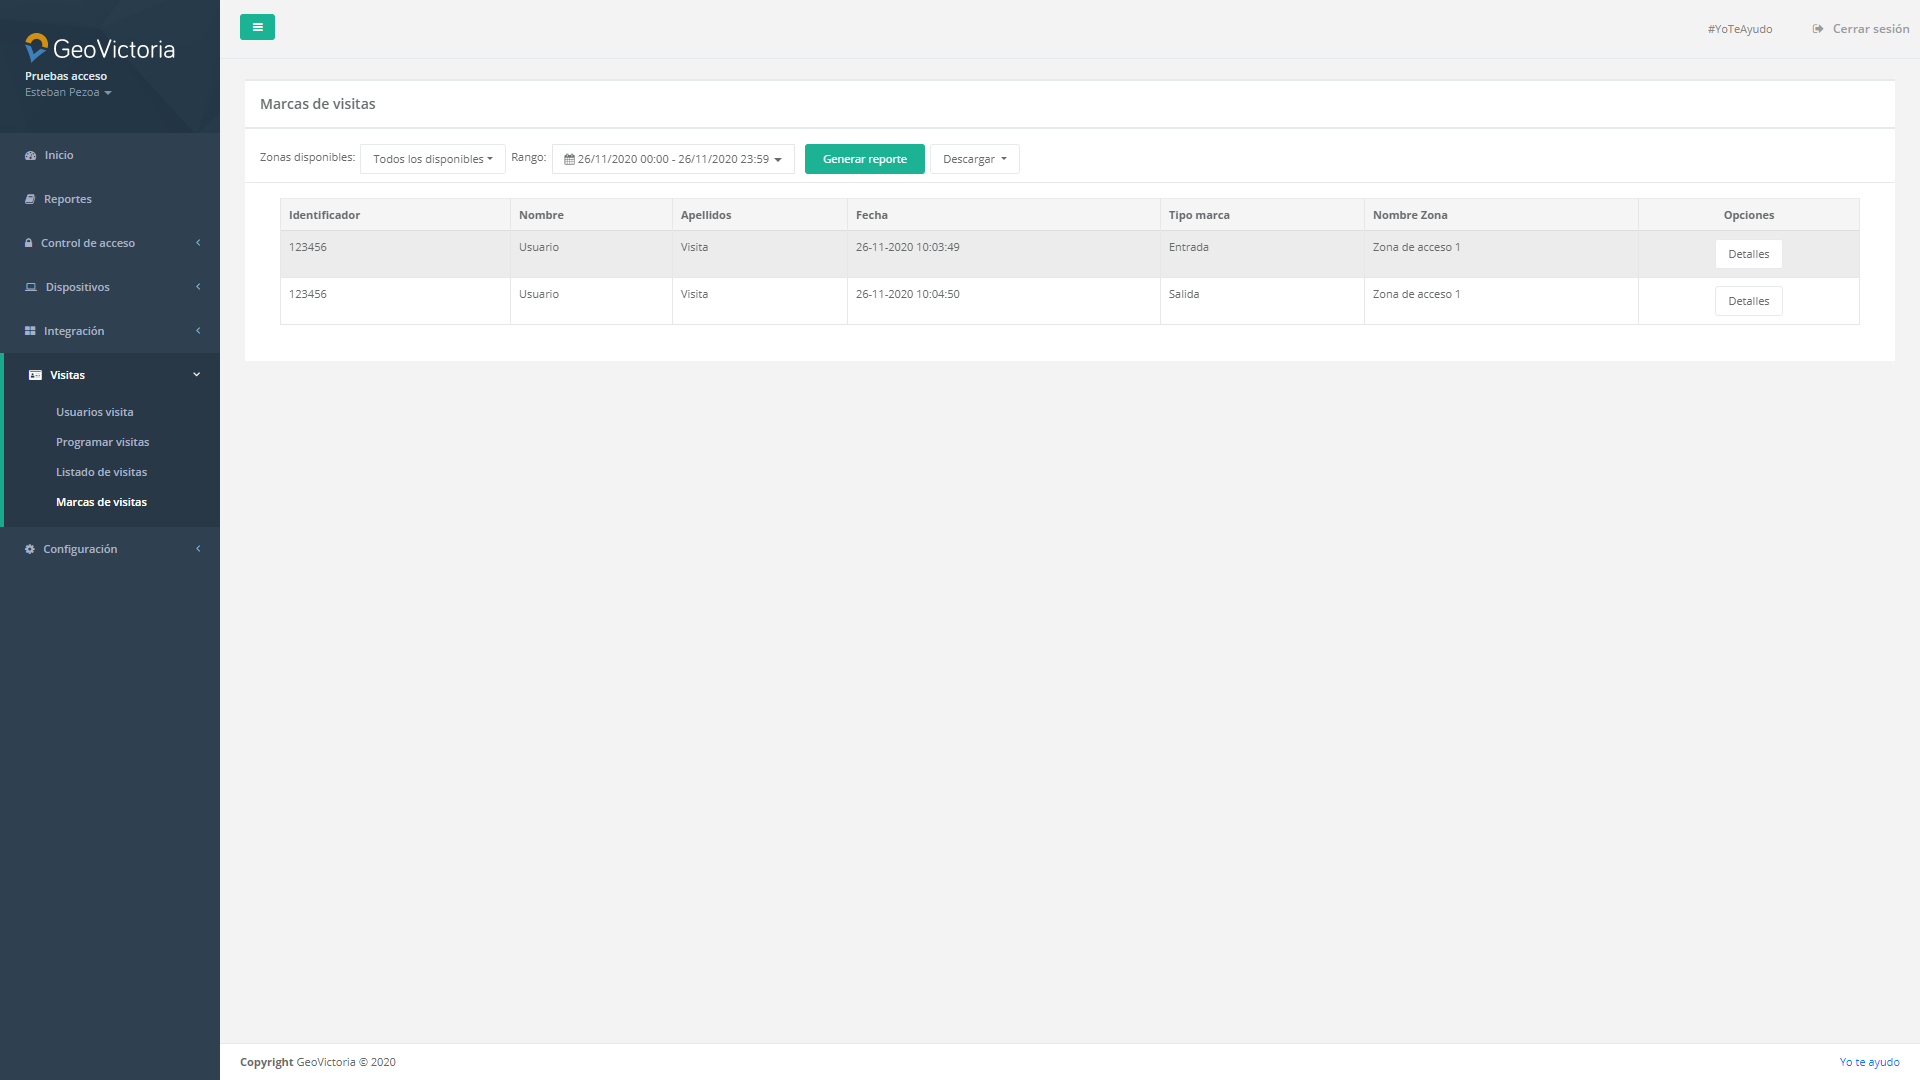
Task: Click the Cerrar sesión logout icon
Action: [1817, 29]
